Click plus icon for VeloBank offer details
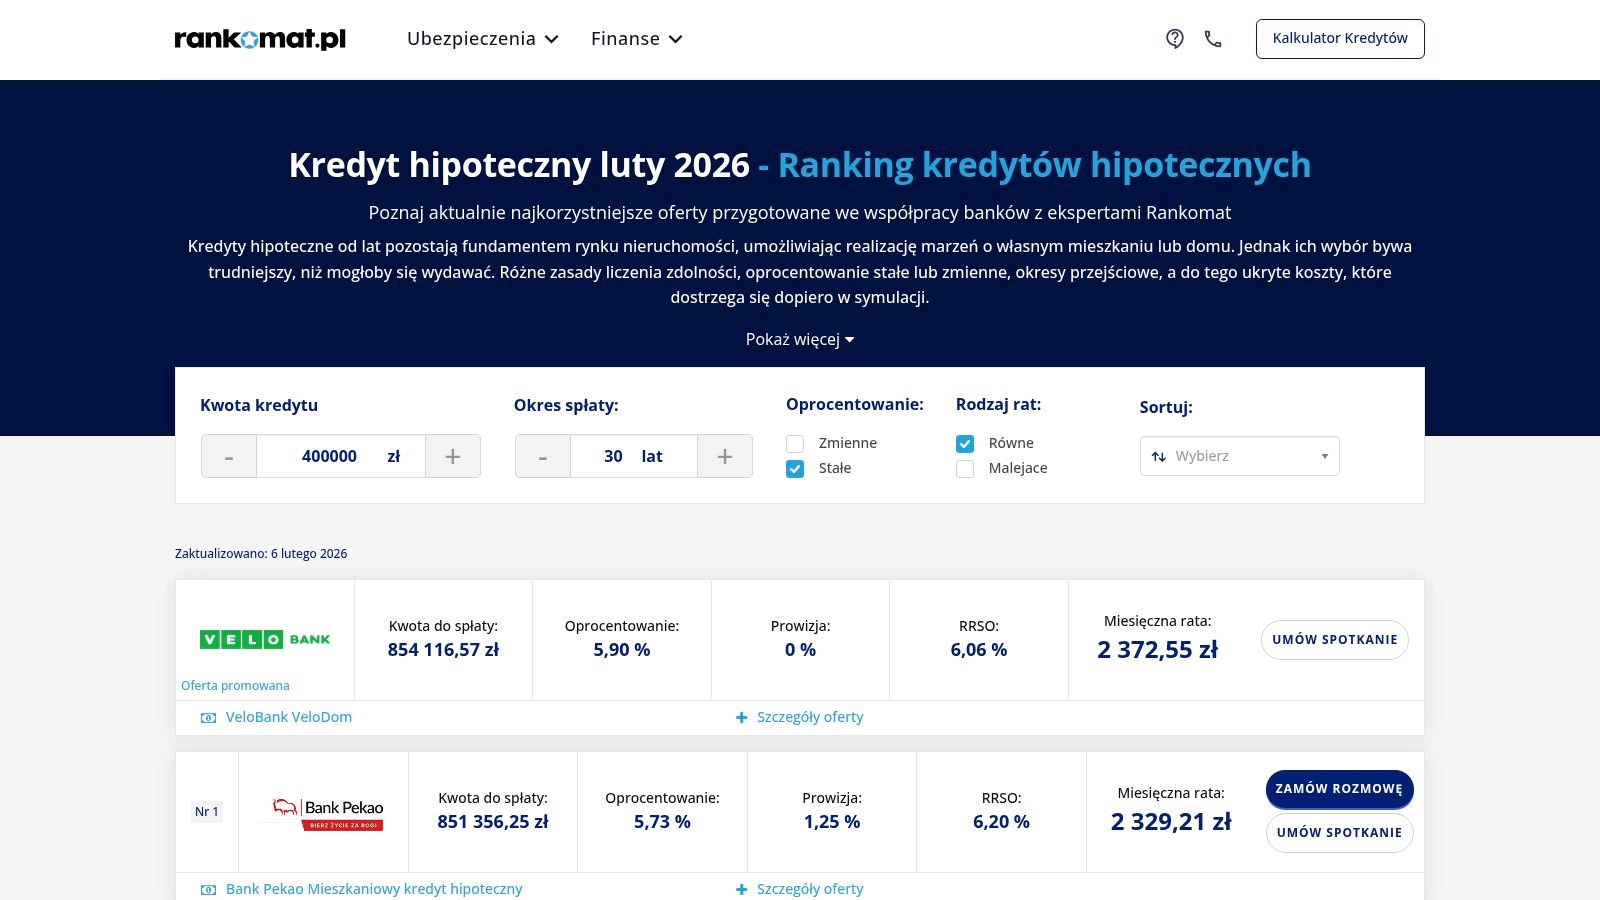The width and height of the screenshot is (1600, 900). [741, 718]
